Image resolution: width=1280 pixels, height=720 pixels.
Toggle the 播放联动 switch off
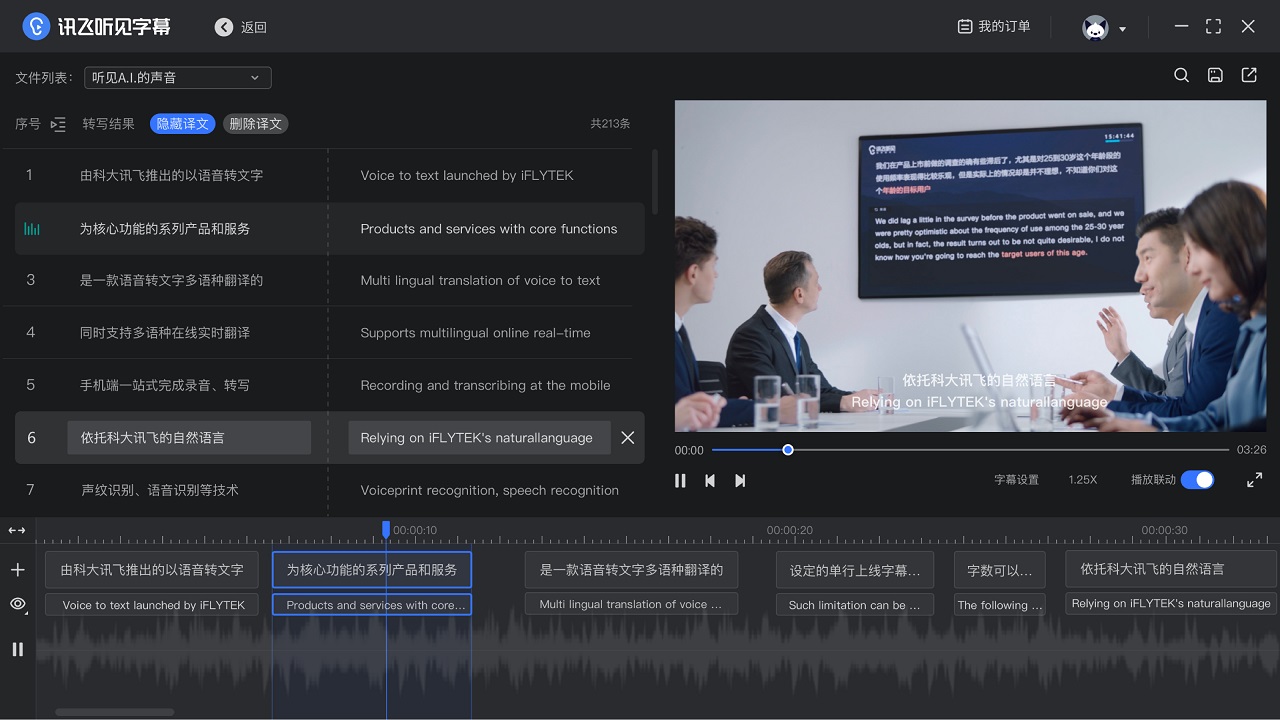(1197, 480)
